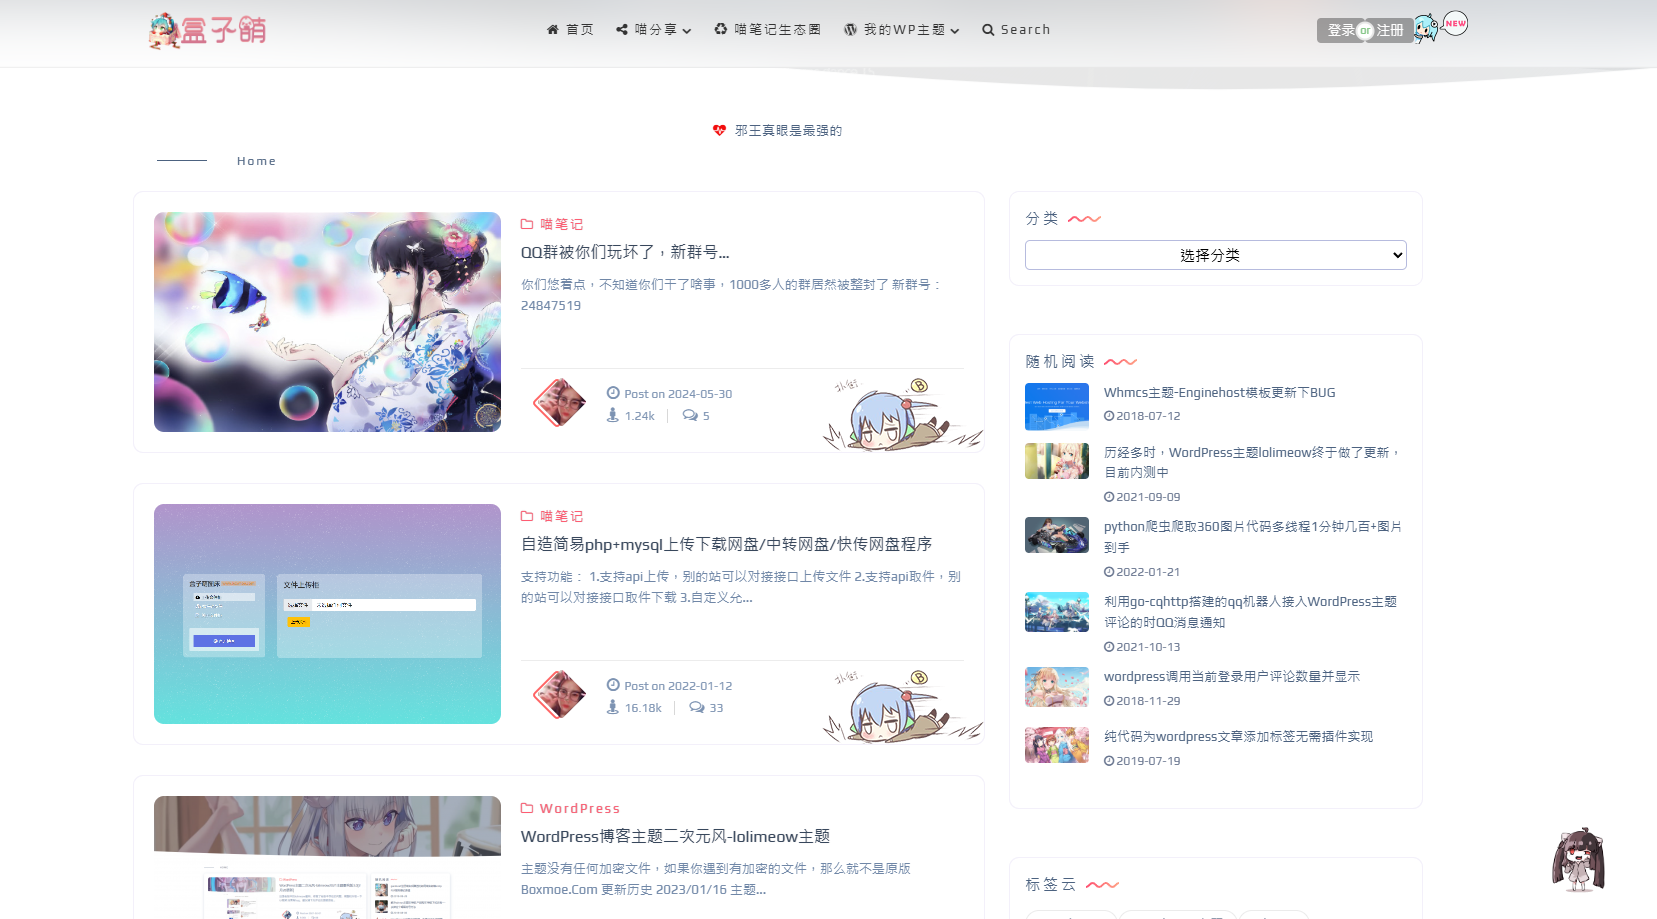The image size is (1657, 919).
Task: Click the go-cqhttp post thumbnail
Action: pos(1057,612)
